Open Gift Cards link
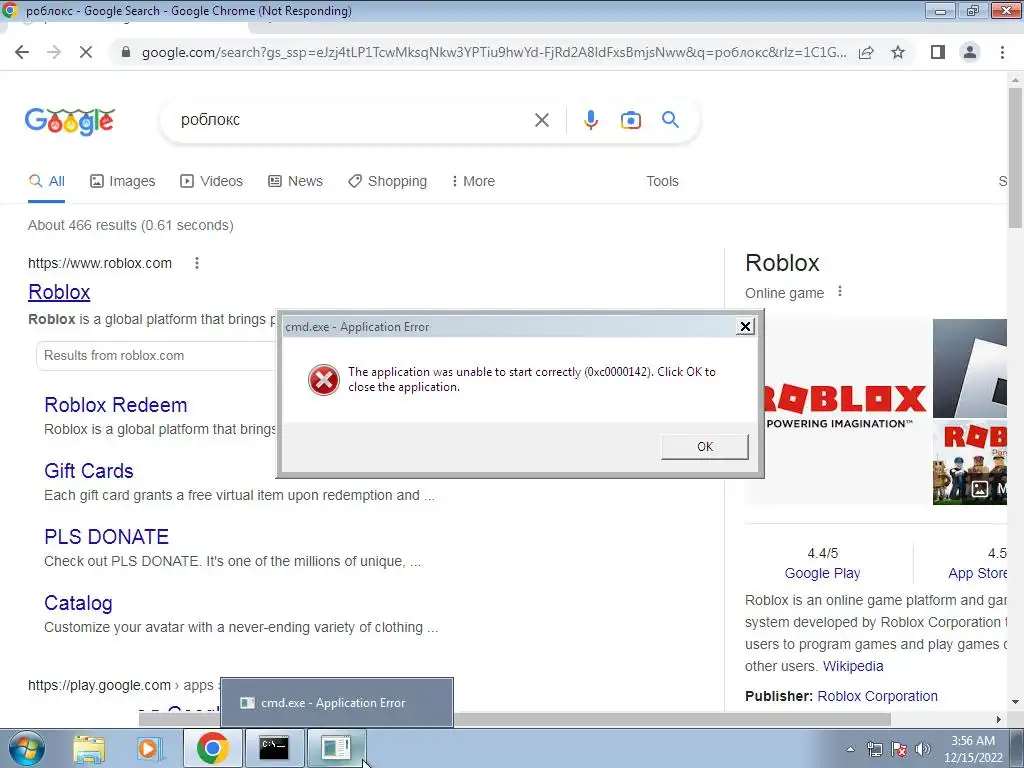This screenshot has height=768, width=1024. 89,471
